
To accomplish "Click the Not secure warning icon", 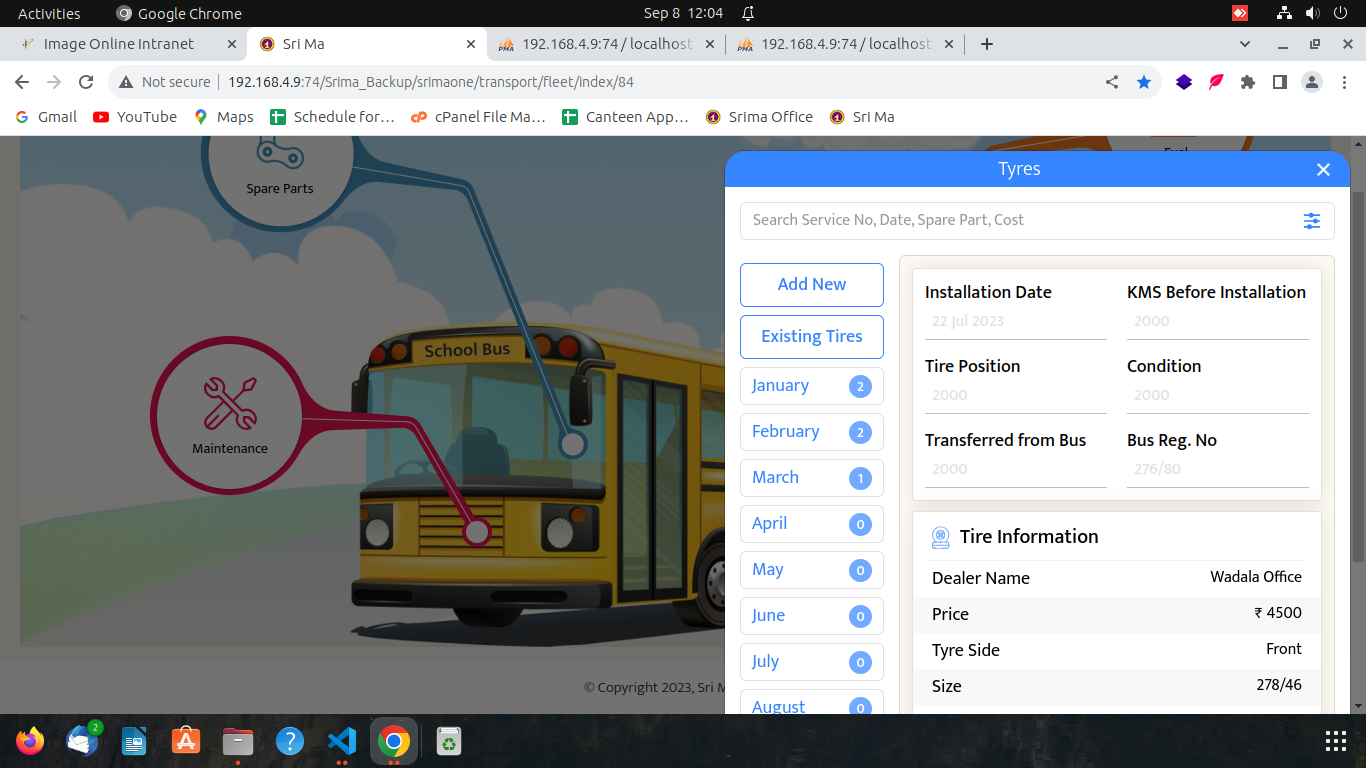I will pos(126,82).
